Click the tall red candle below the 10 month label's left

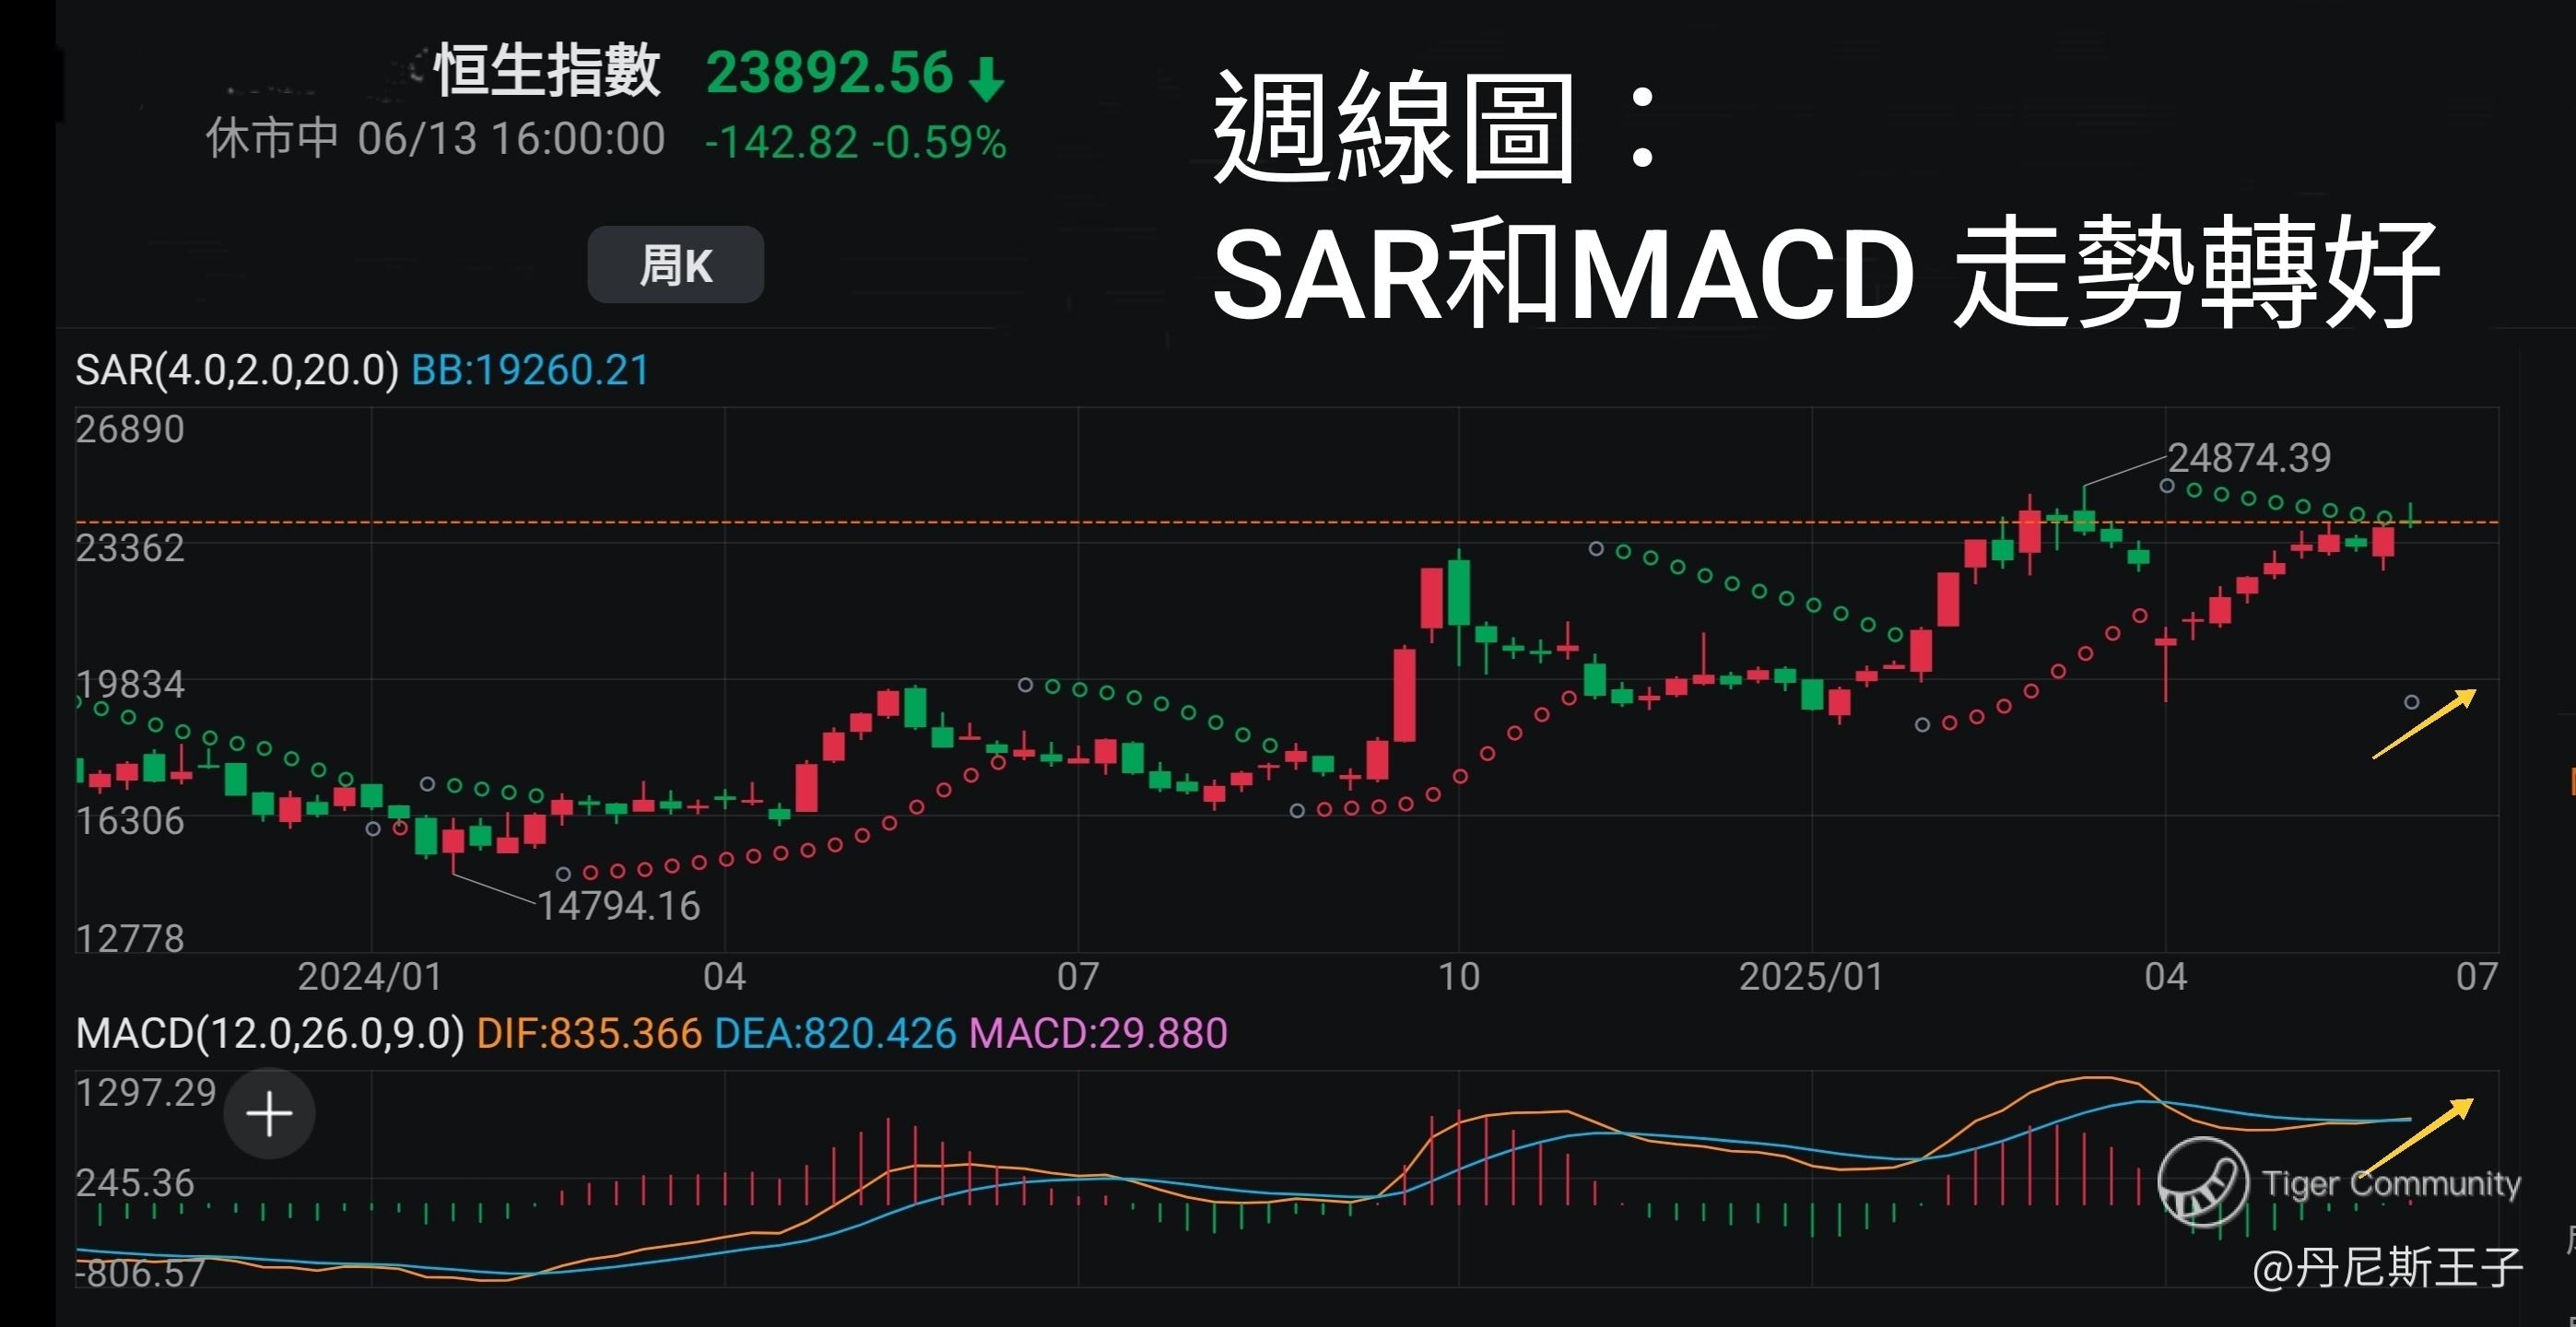coord(1404,695)
